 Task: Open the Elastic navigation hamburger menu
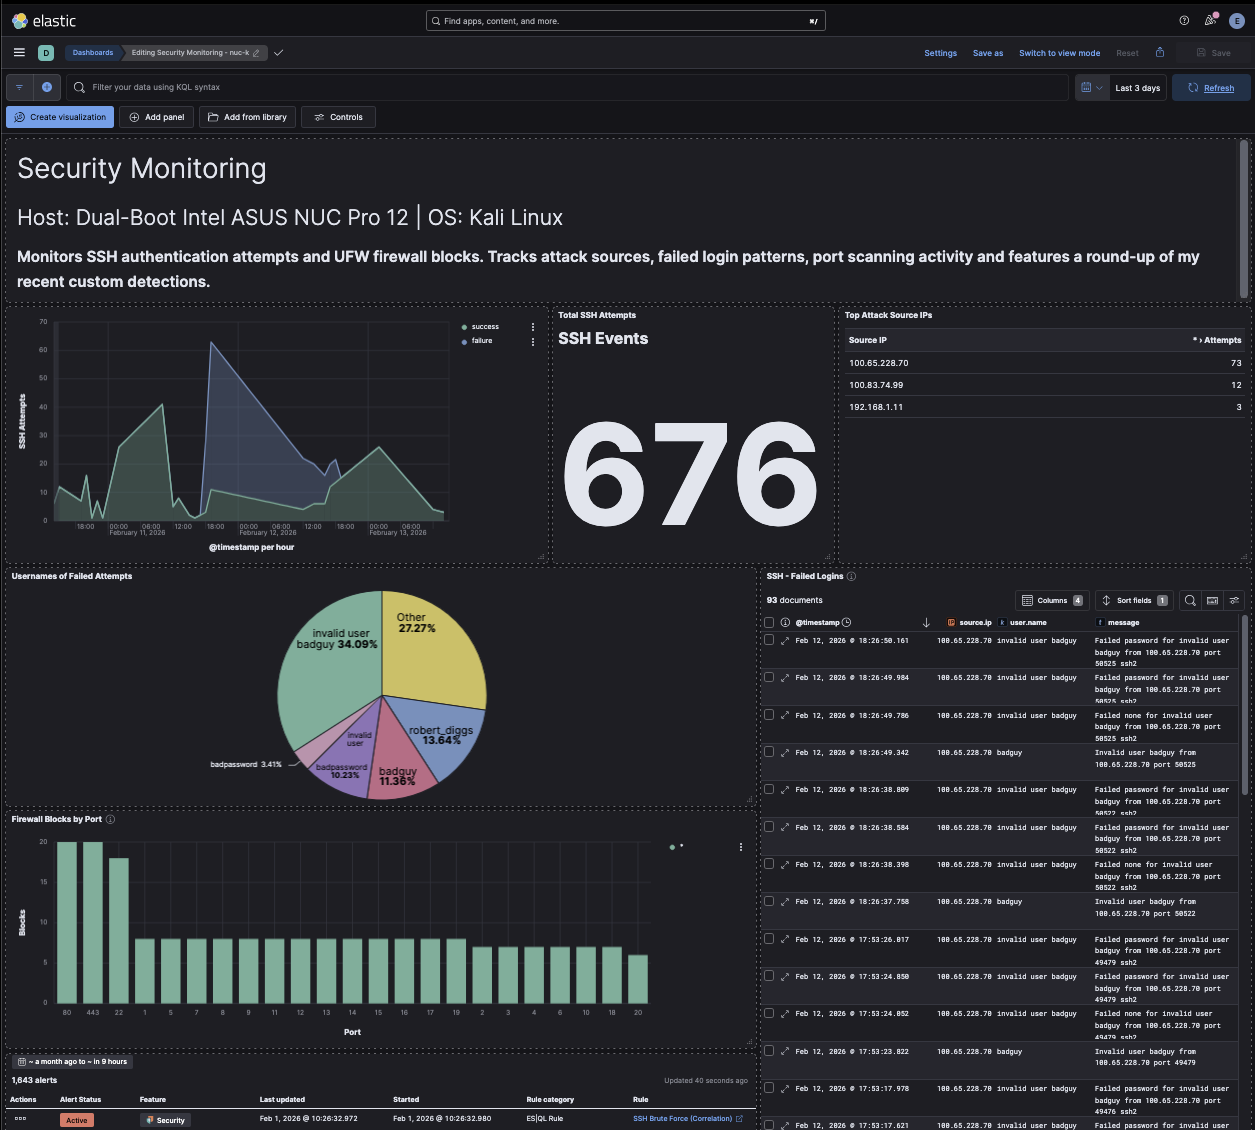19,52
